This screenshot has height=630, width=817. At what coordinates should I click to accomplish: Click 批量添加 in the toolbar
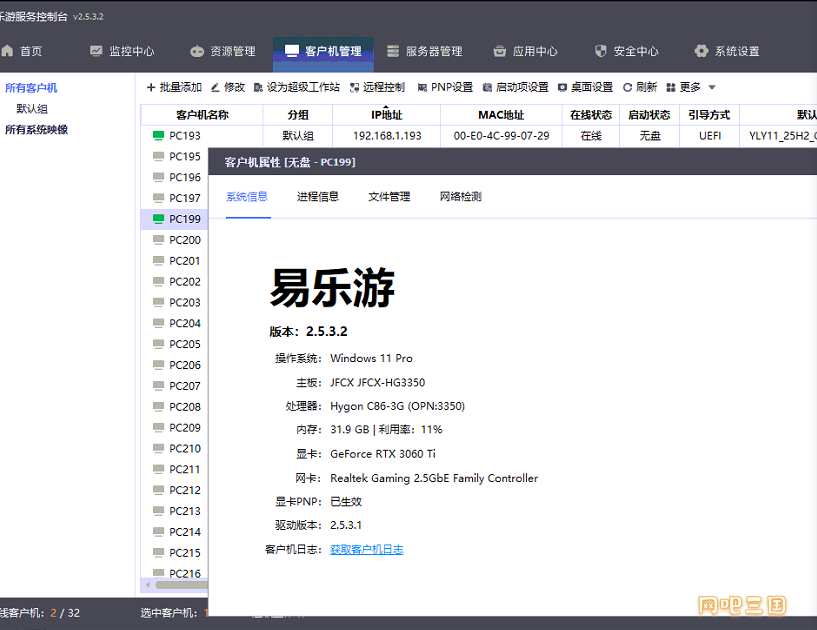tap(174, 87)
